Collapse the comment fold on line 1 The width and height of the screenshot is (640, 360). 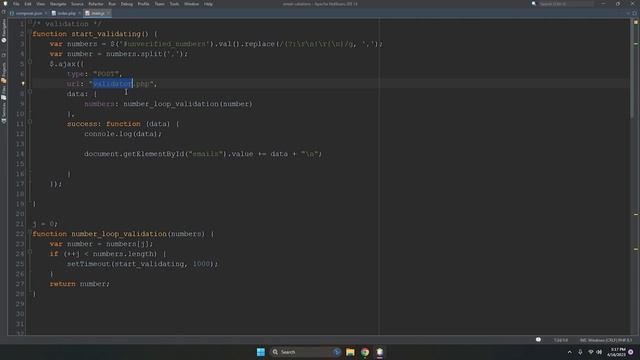pyautogui.click(x=30, y=22)
